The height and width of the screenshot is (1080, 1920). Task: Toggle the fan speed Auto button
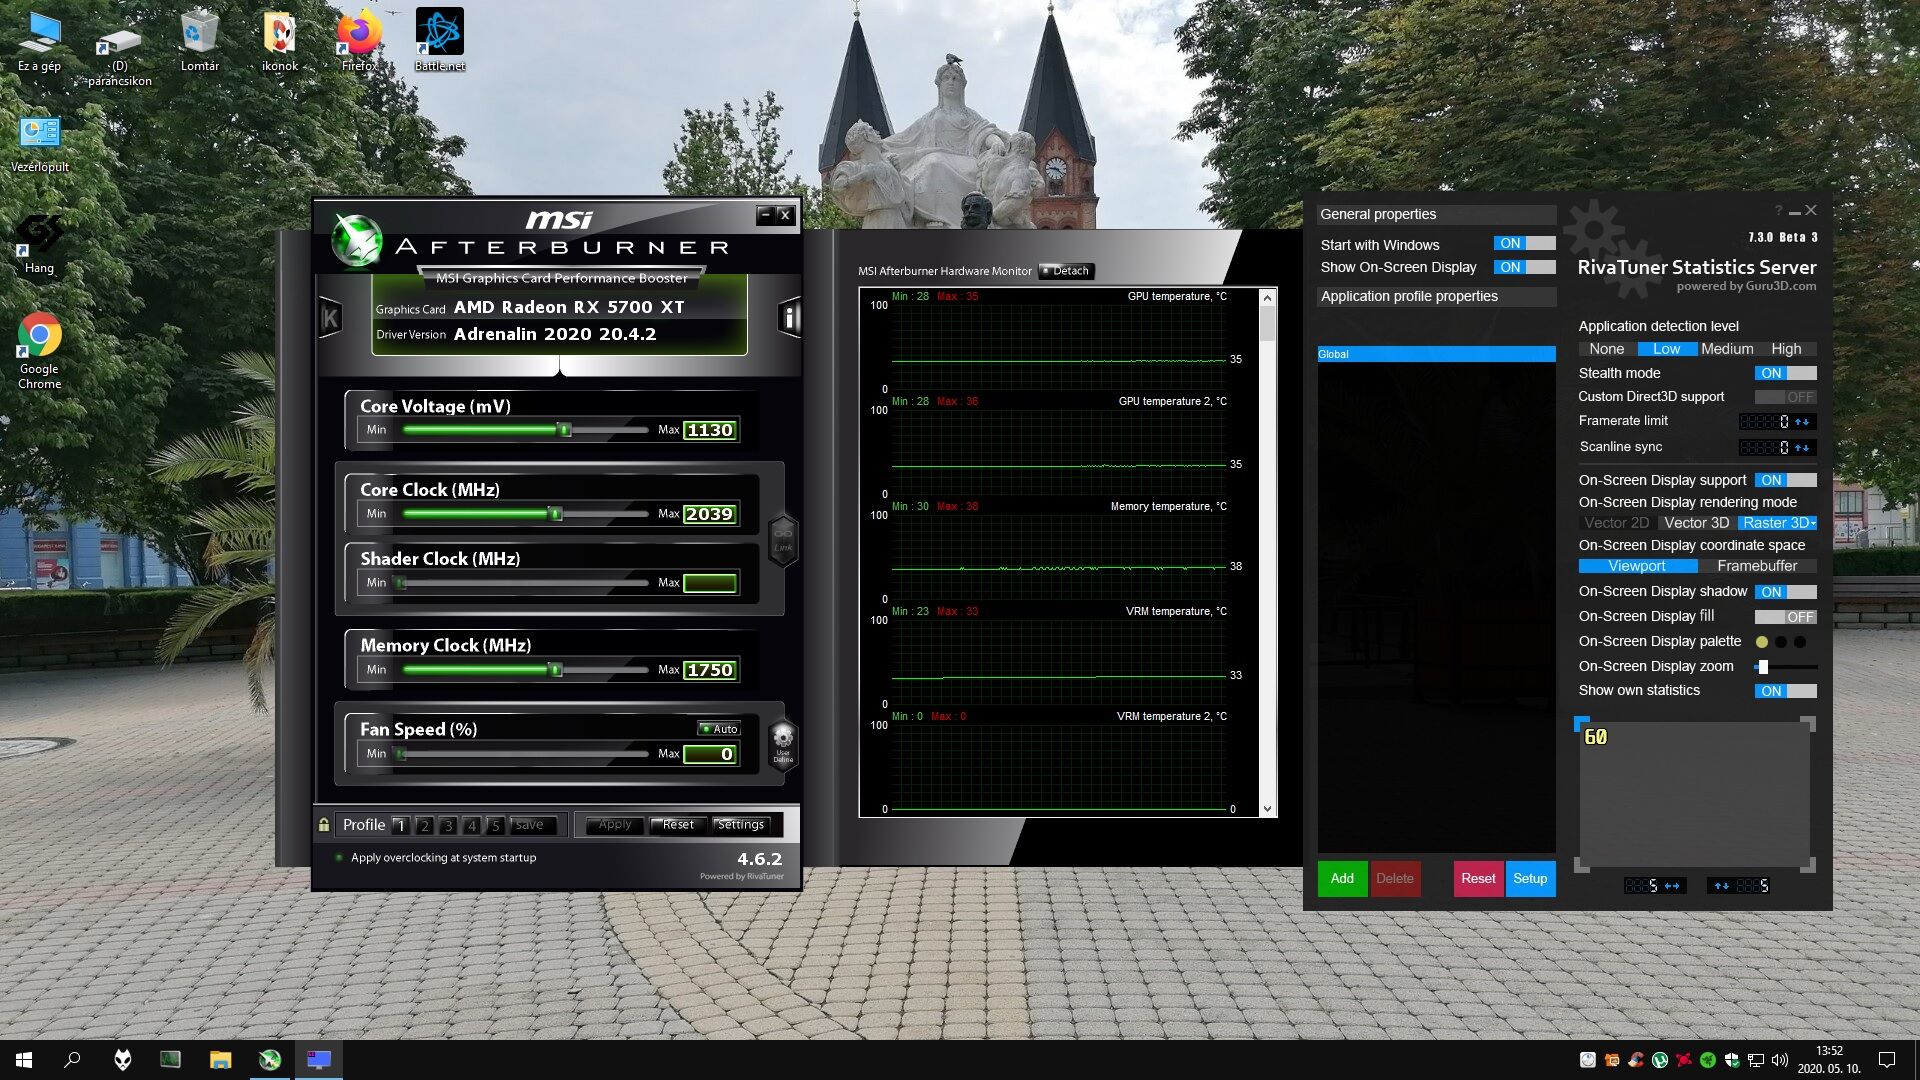coord(719,729)
